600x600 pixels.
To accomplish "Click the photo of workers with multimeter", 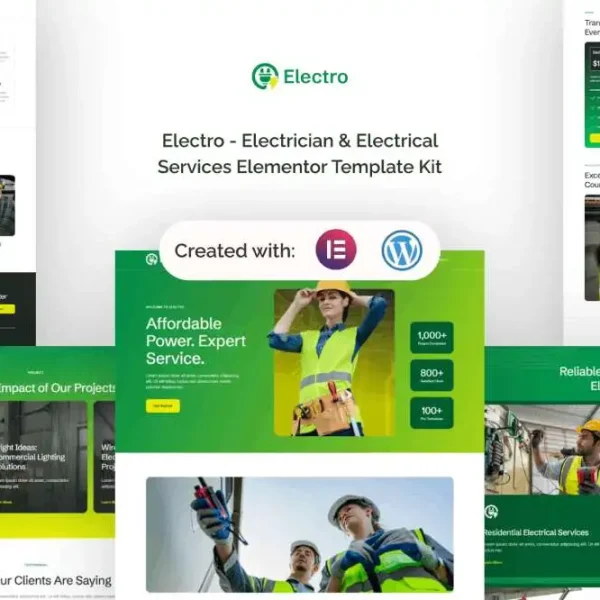I will (300, 535).
